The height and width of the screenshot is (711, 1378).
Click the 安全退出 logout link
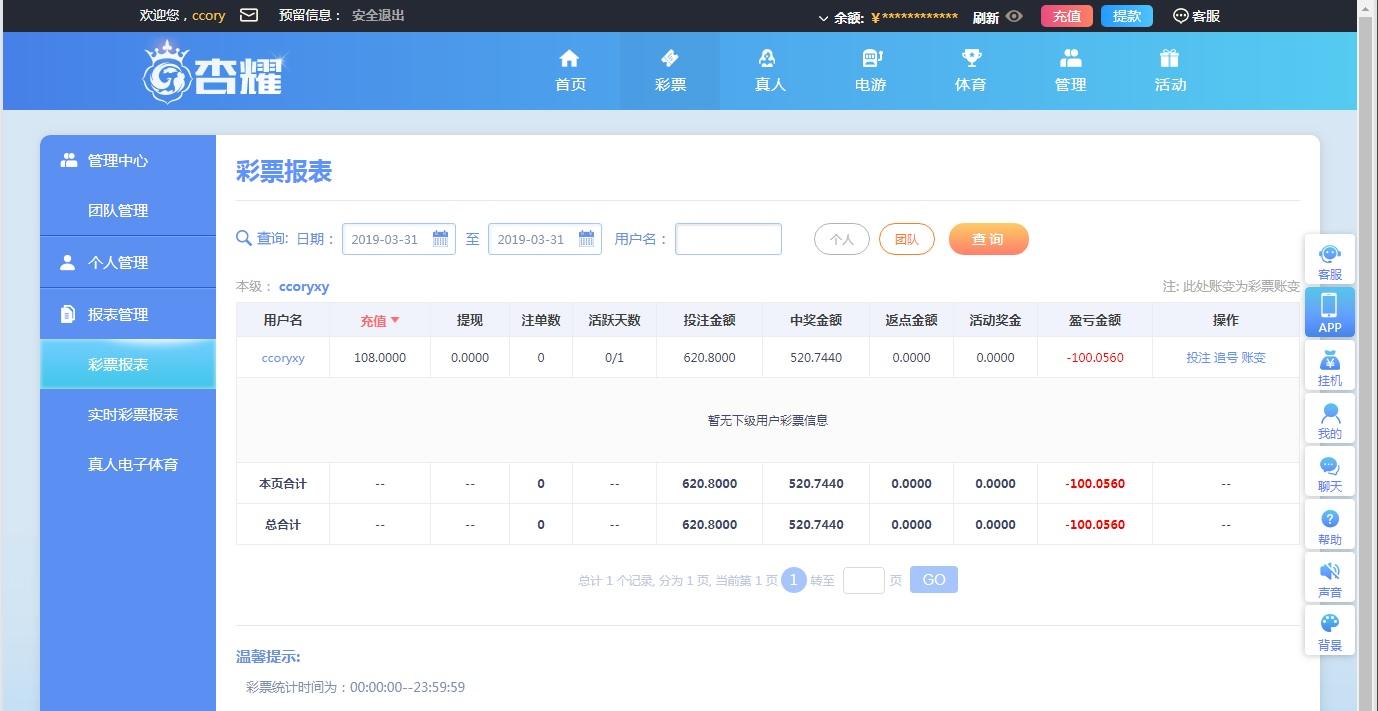click(x=378, y=15)
